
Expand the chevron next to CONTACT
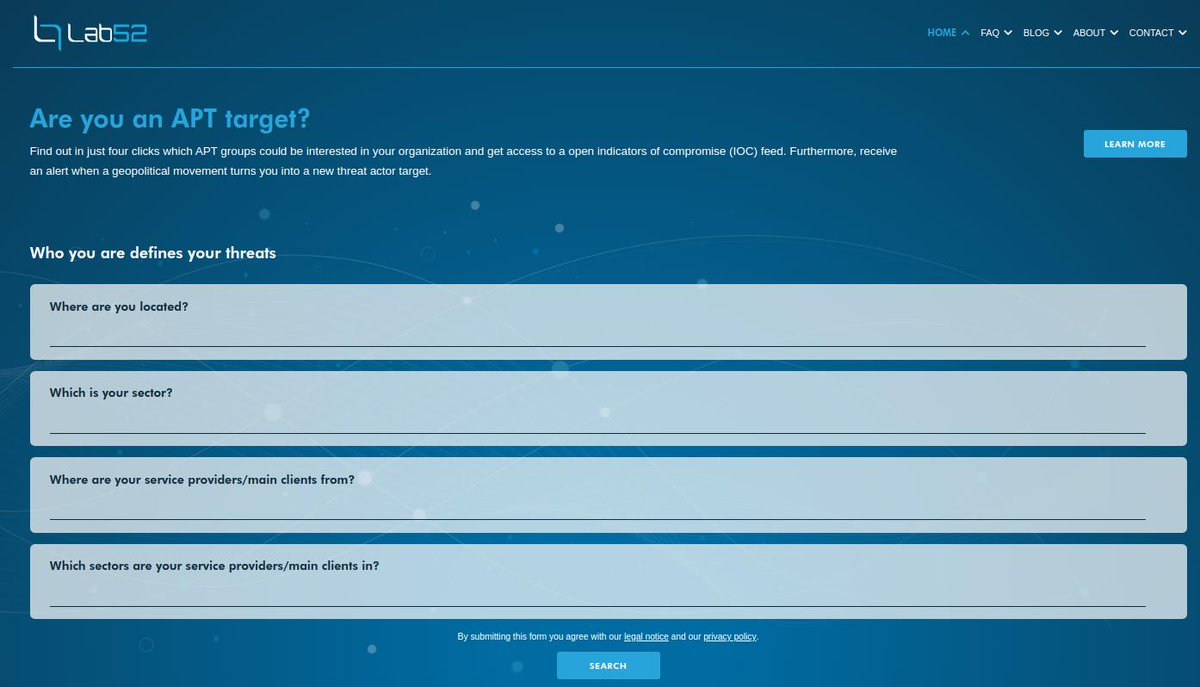[x=1182, y=33]
